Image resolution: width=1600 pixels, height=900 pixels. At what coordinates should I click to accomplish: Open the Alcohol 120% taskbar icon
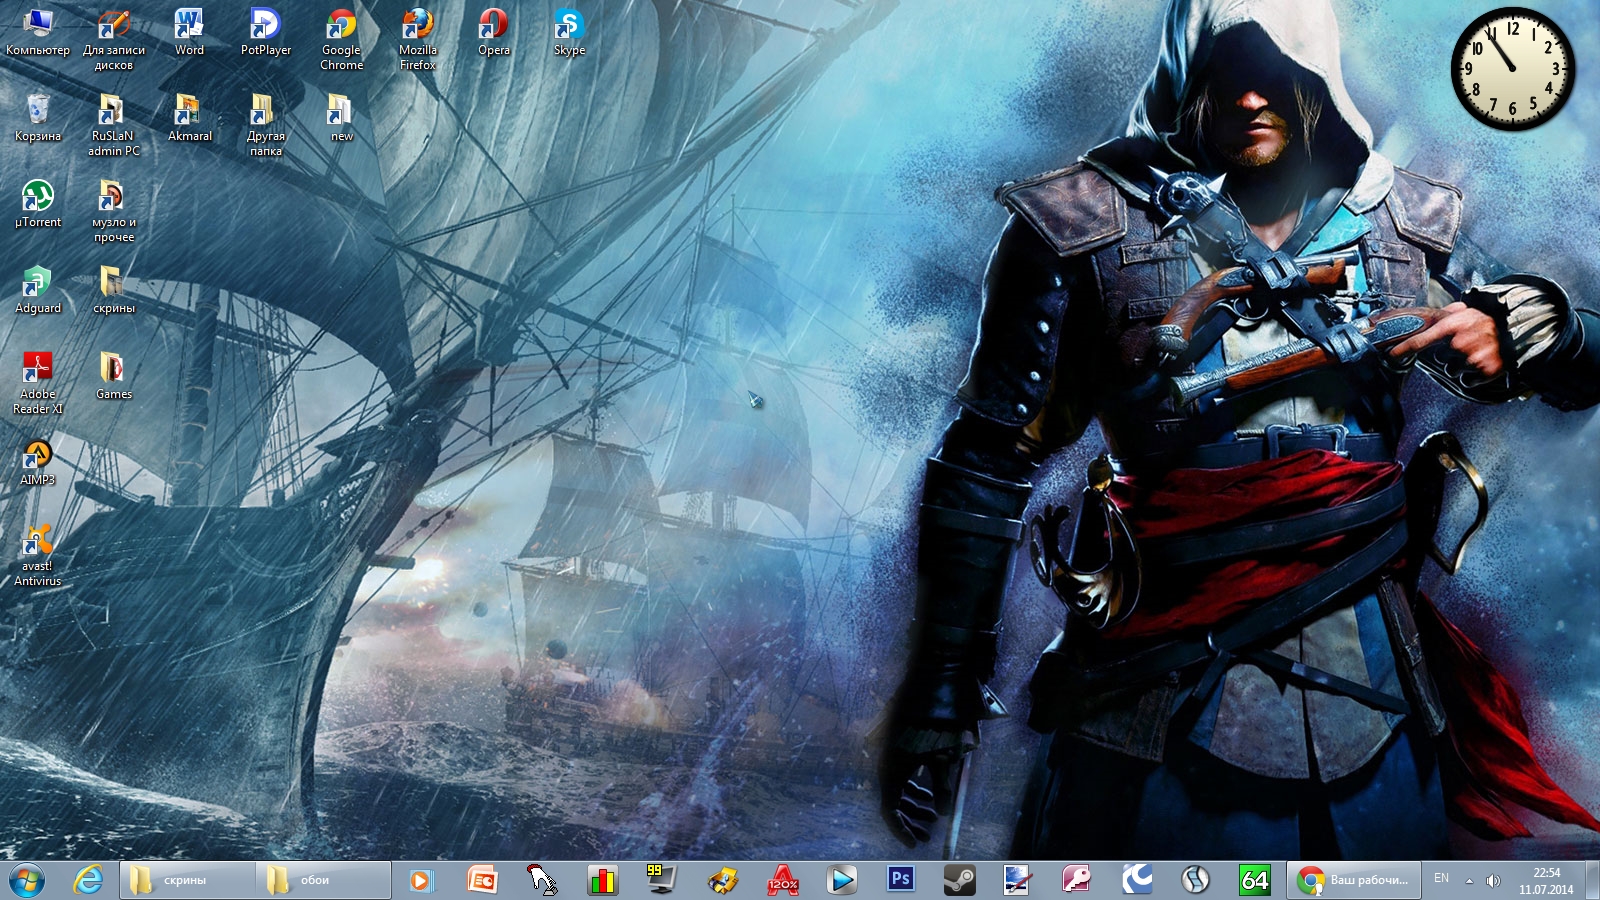782,880
